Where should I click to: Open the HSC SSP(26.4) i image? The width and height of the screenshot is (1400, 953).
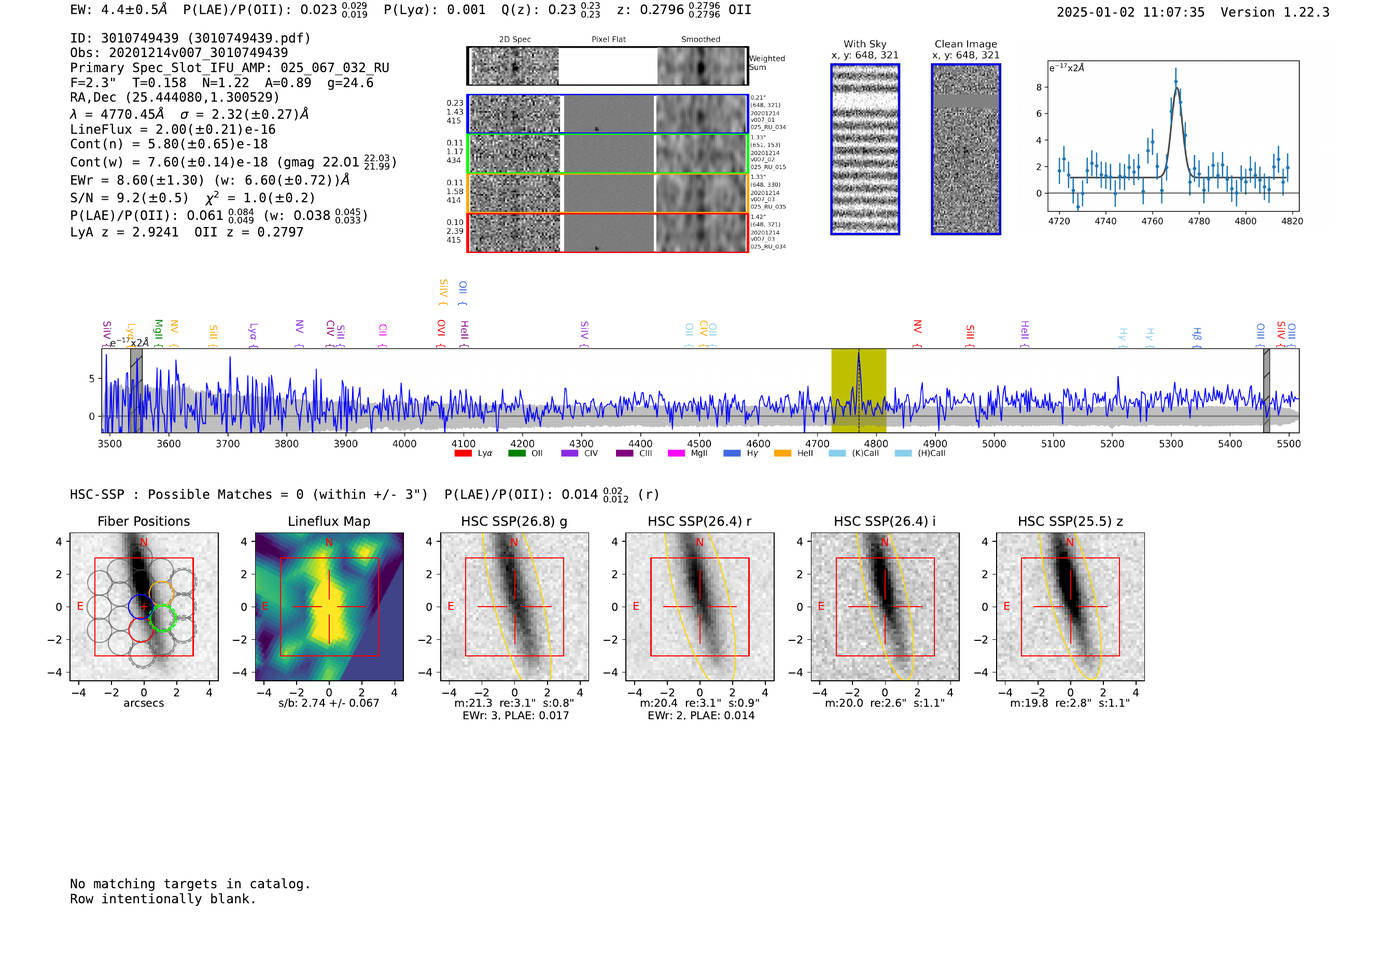884,606
